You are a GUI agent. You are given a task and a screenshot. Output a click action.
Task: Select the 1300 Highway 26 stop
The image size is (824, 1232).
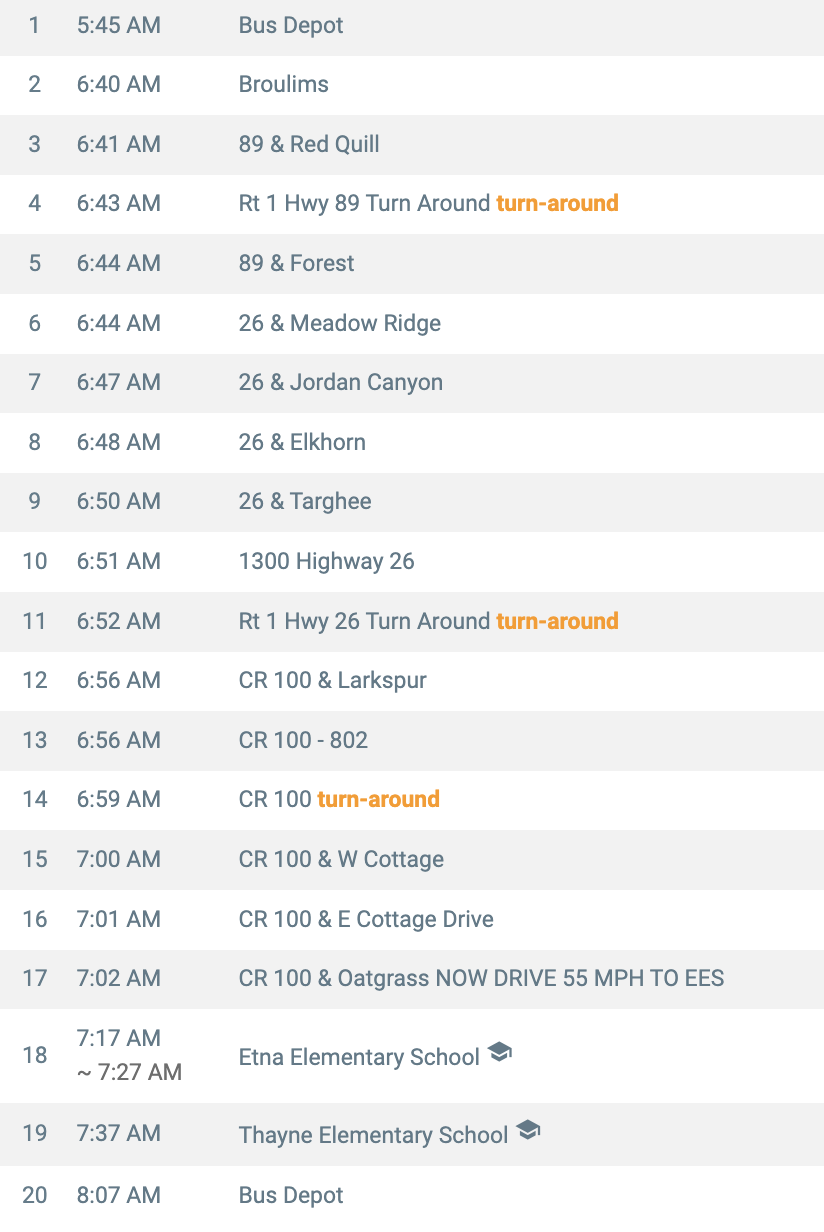pyautogui.click(x=326, y=561)
